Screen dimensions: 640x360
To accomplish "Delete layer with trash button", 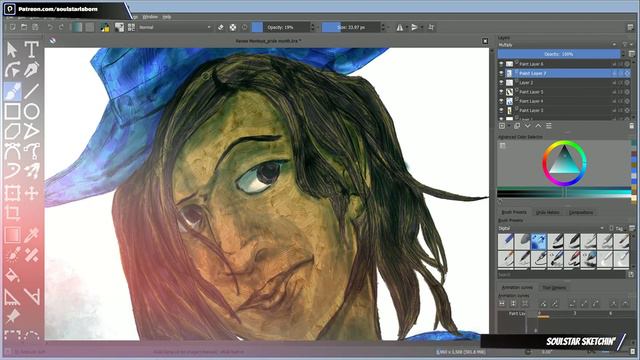I will (x=631, y=126).
